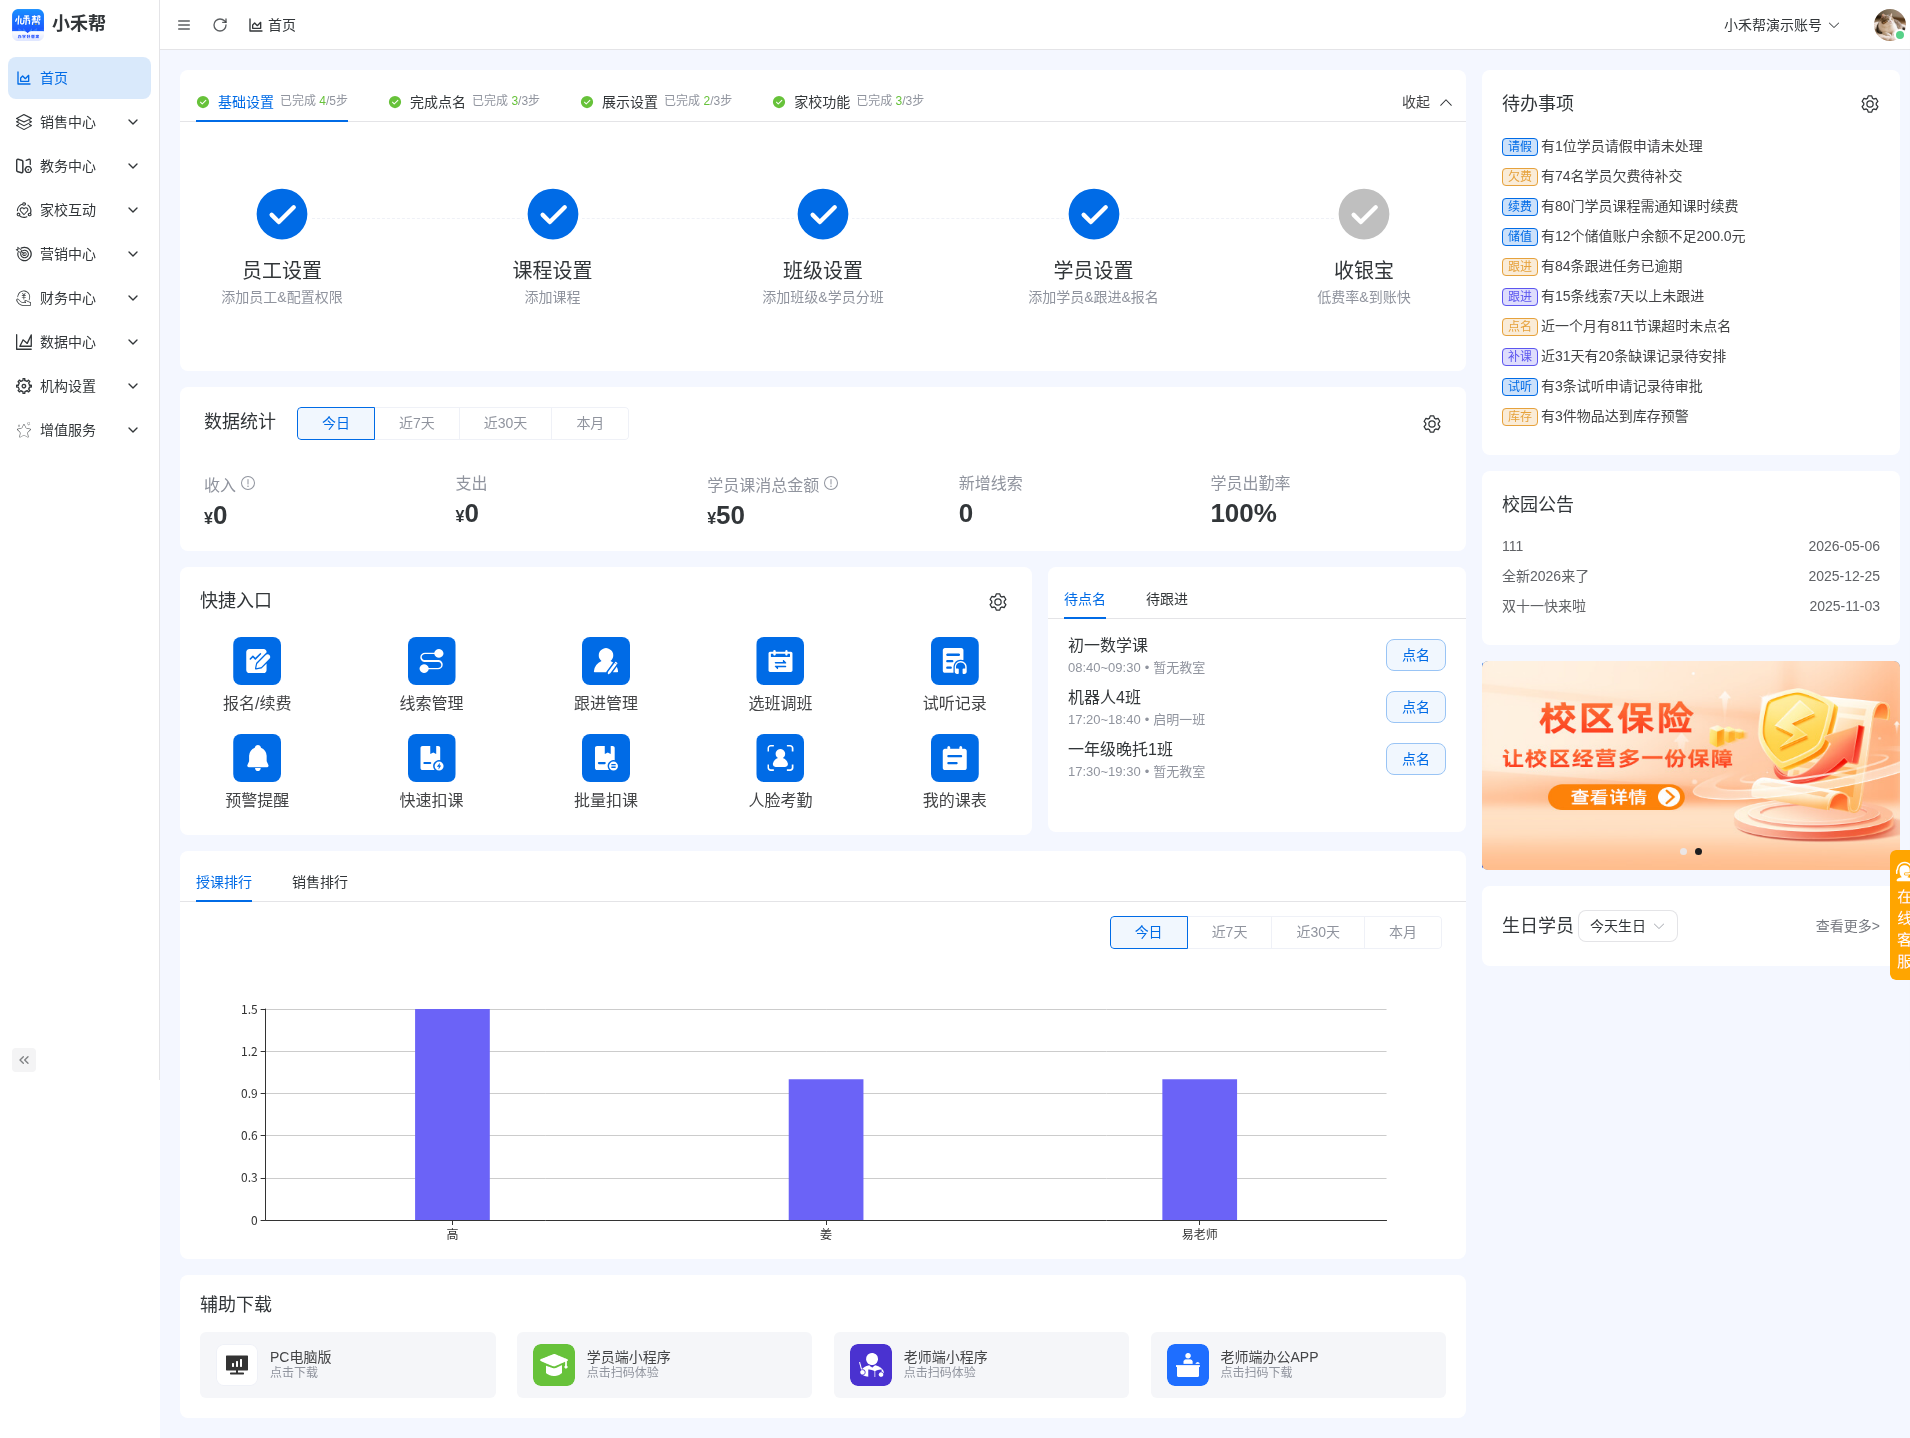Open the 预警提醒 bell icon

point(257,758)
